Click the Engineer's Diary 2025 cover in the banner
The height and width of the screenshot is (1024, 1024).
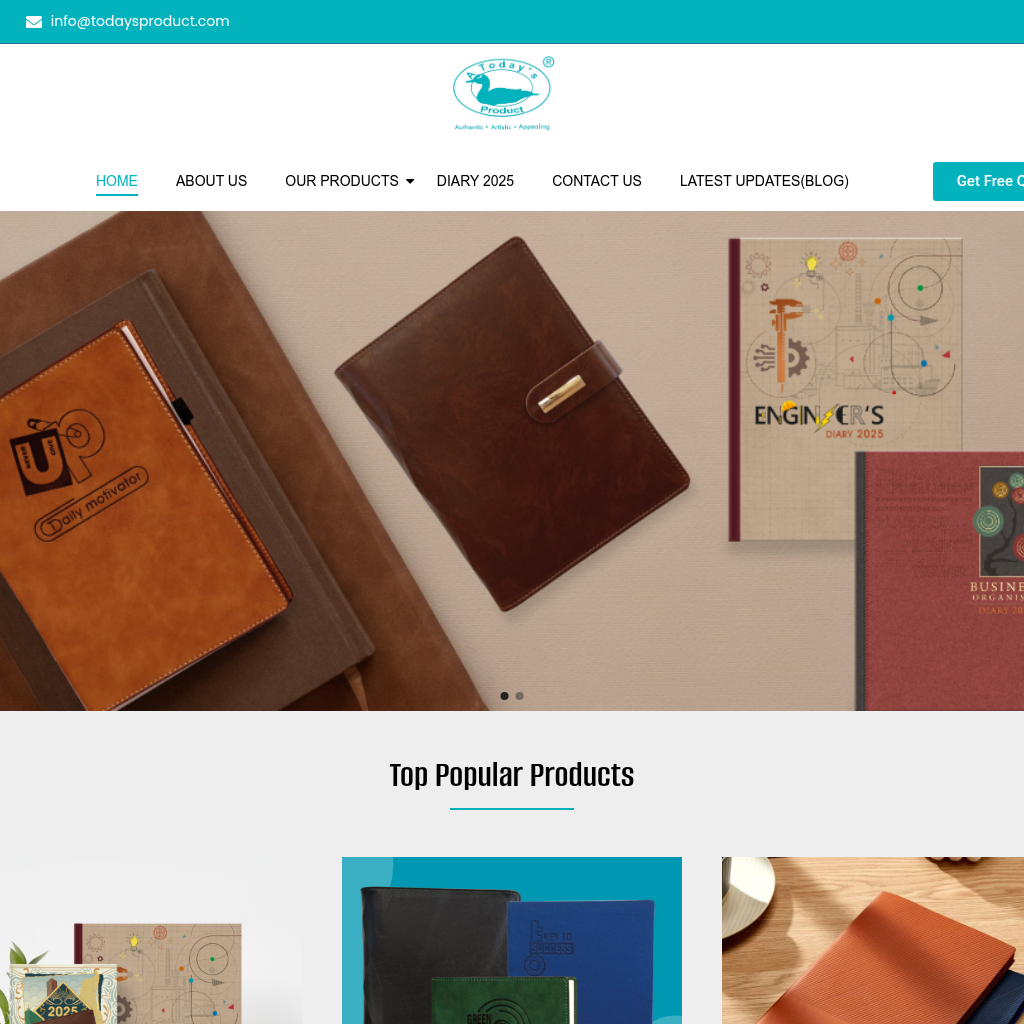point(844,389)
